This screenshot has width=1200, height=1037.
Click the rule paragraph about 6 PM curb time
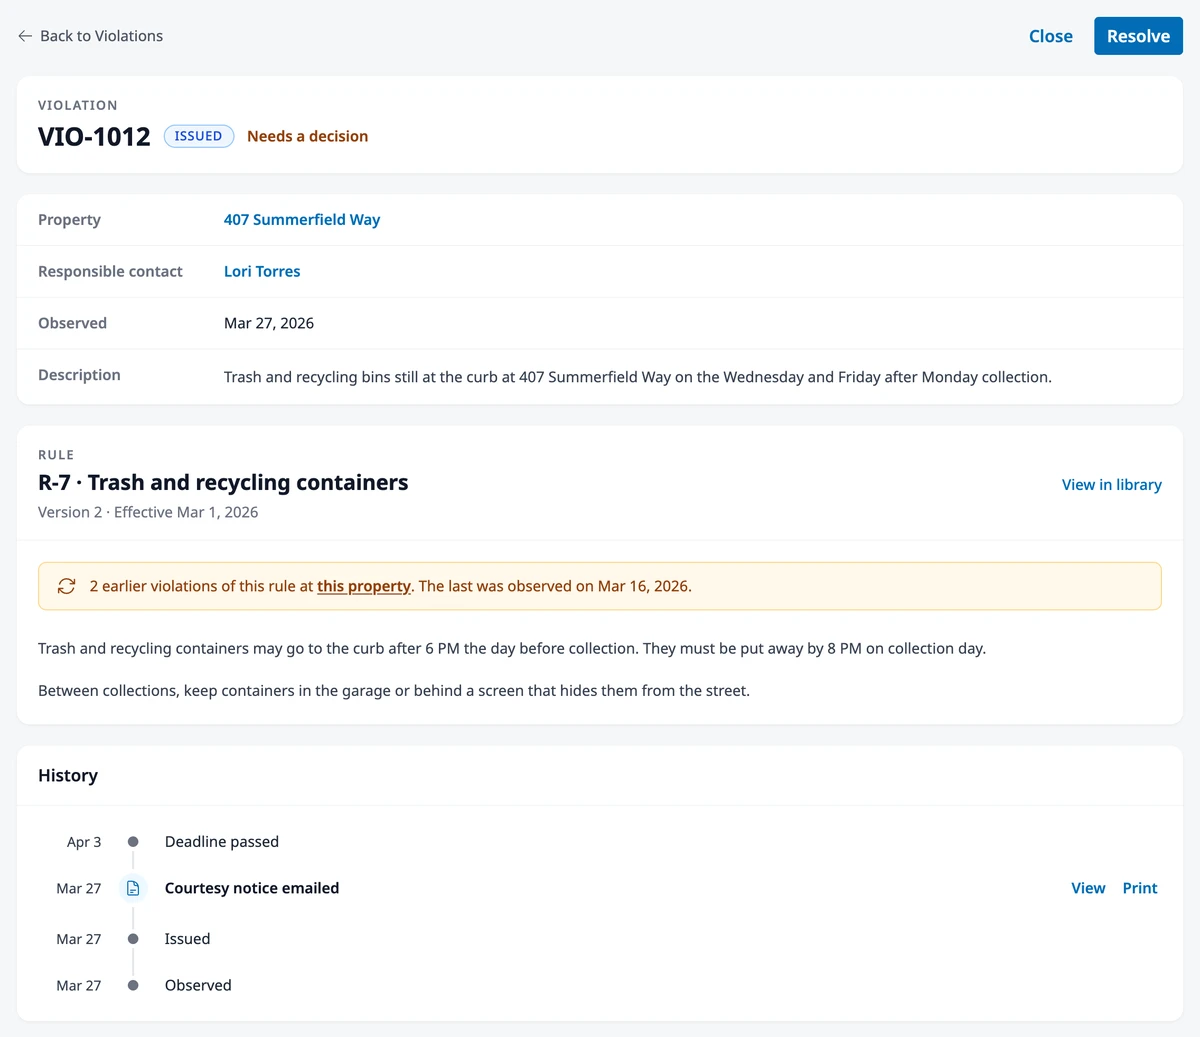tap(512, 649)
